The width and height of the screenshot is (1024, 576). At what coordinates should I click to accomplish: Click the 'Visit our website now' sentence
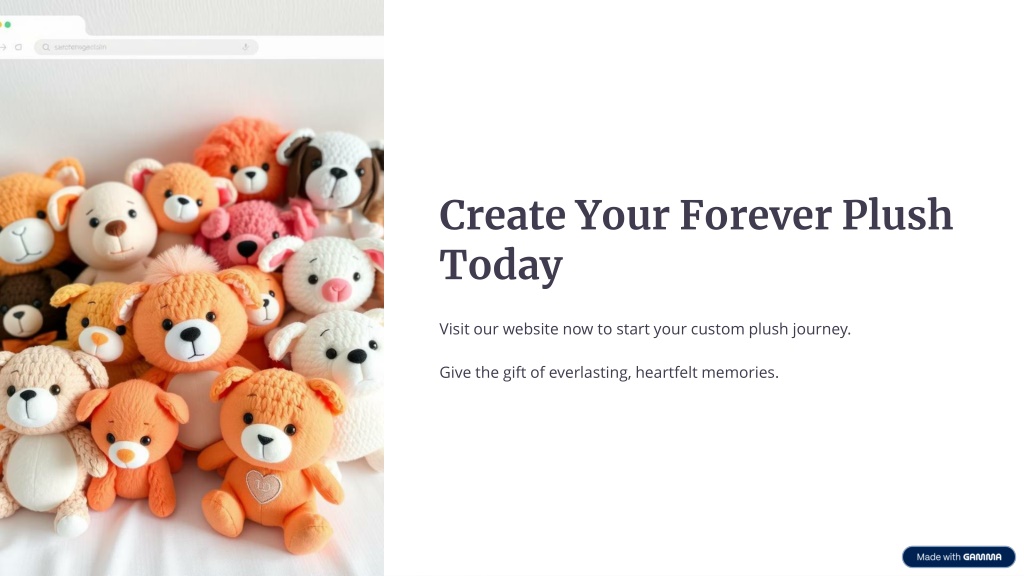[645, 328]
